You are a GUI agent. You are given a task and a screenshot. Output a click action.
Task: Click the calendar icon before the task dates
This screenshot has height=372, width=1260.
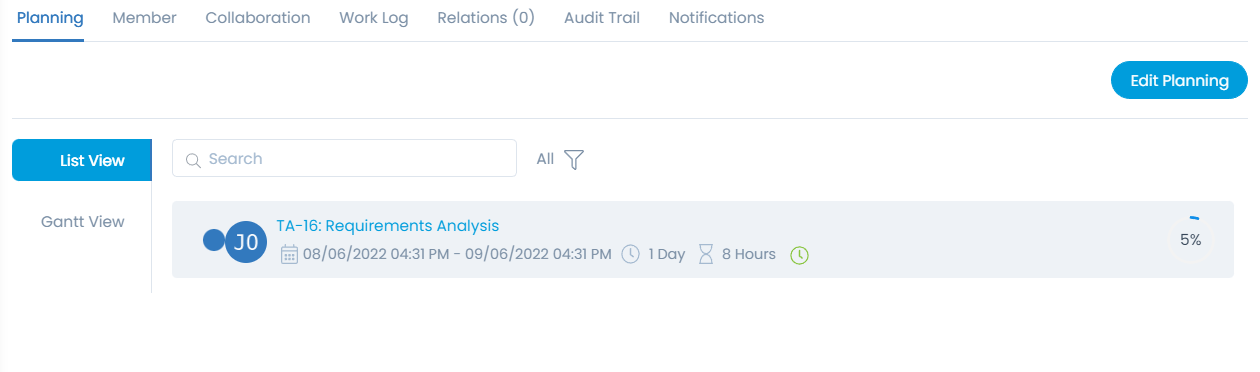pos(289,254)
